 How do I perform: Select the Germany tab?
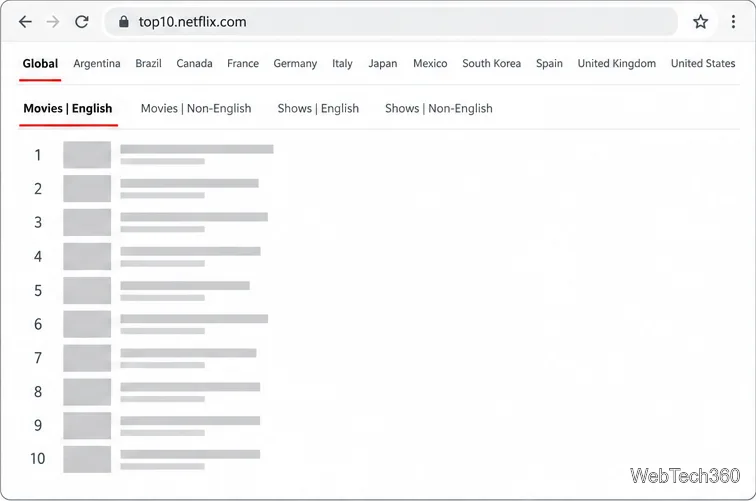(x=295, y=64)
